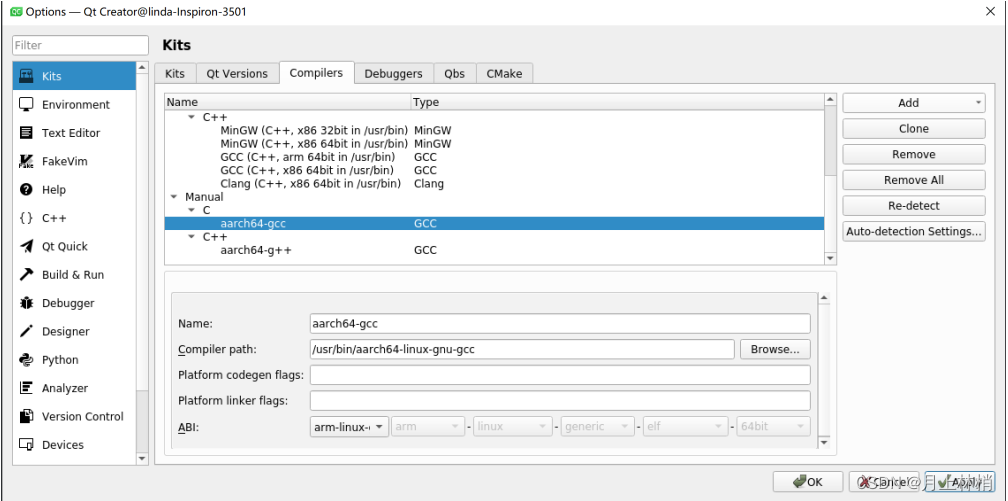Focus the Platform codegen flags field

coord(560,375)
